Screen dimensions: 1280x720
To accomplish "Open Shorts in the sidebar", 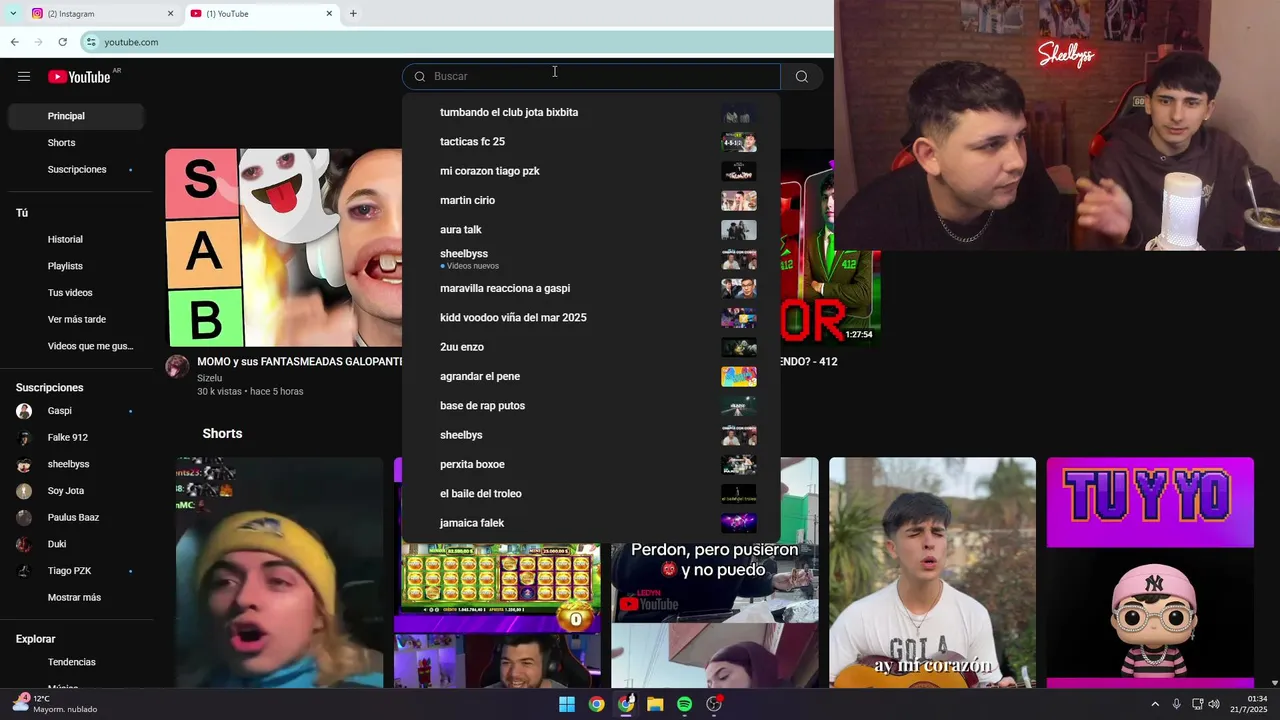I will click(76, 143).
